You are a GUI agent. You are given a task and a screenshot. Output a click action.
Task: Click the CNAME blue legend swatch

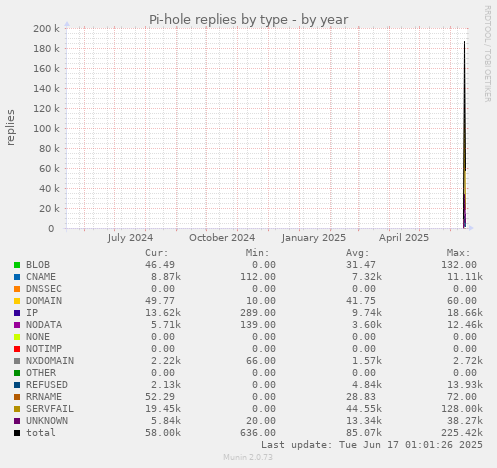(17, 277)
